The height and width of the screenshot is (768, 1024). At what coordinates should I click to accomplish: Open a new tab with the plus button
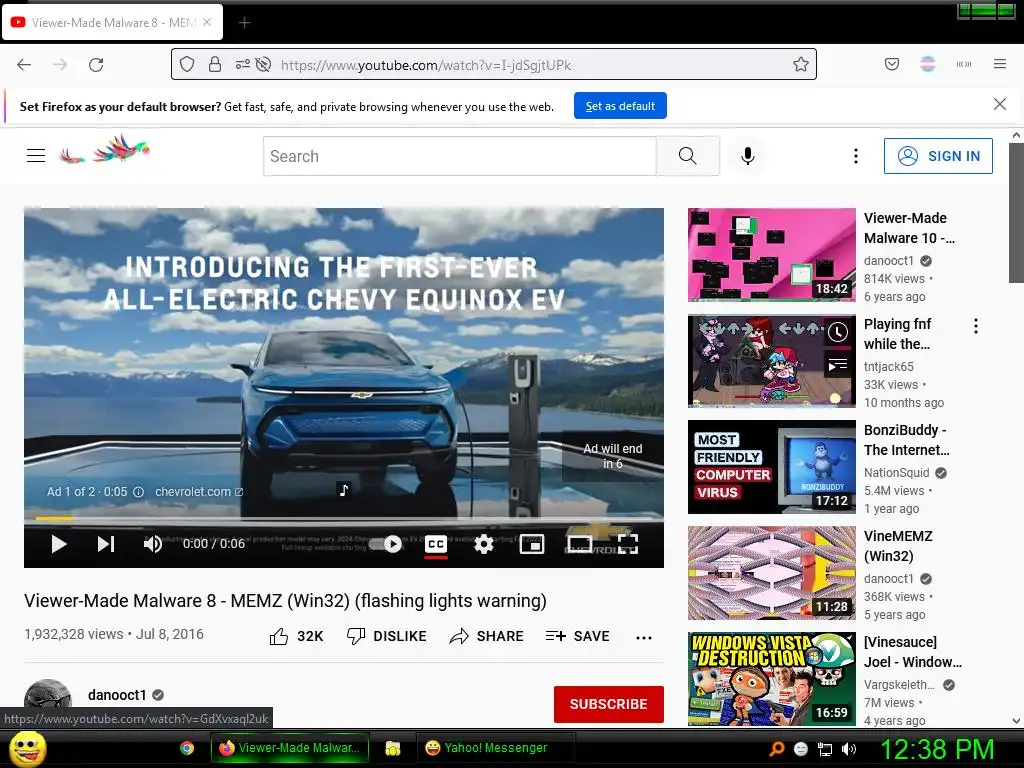pos(244,23)
